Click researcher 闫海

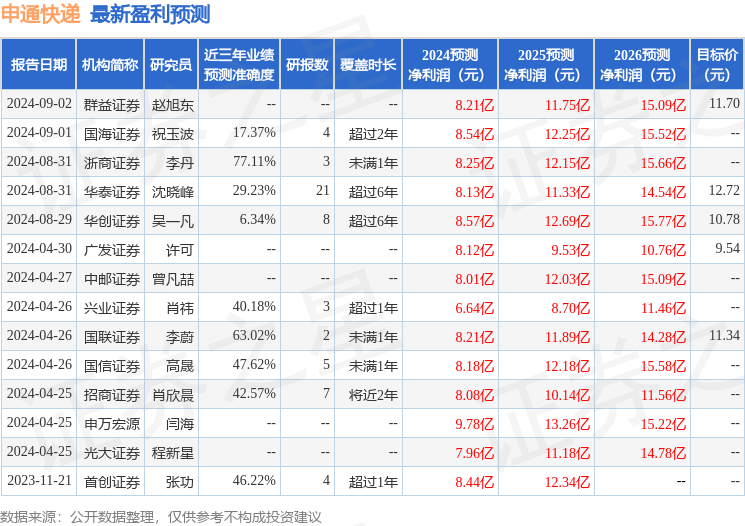point(180,424)
